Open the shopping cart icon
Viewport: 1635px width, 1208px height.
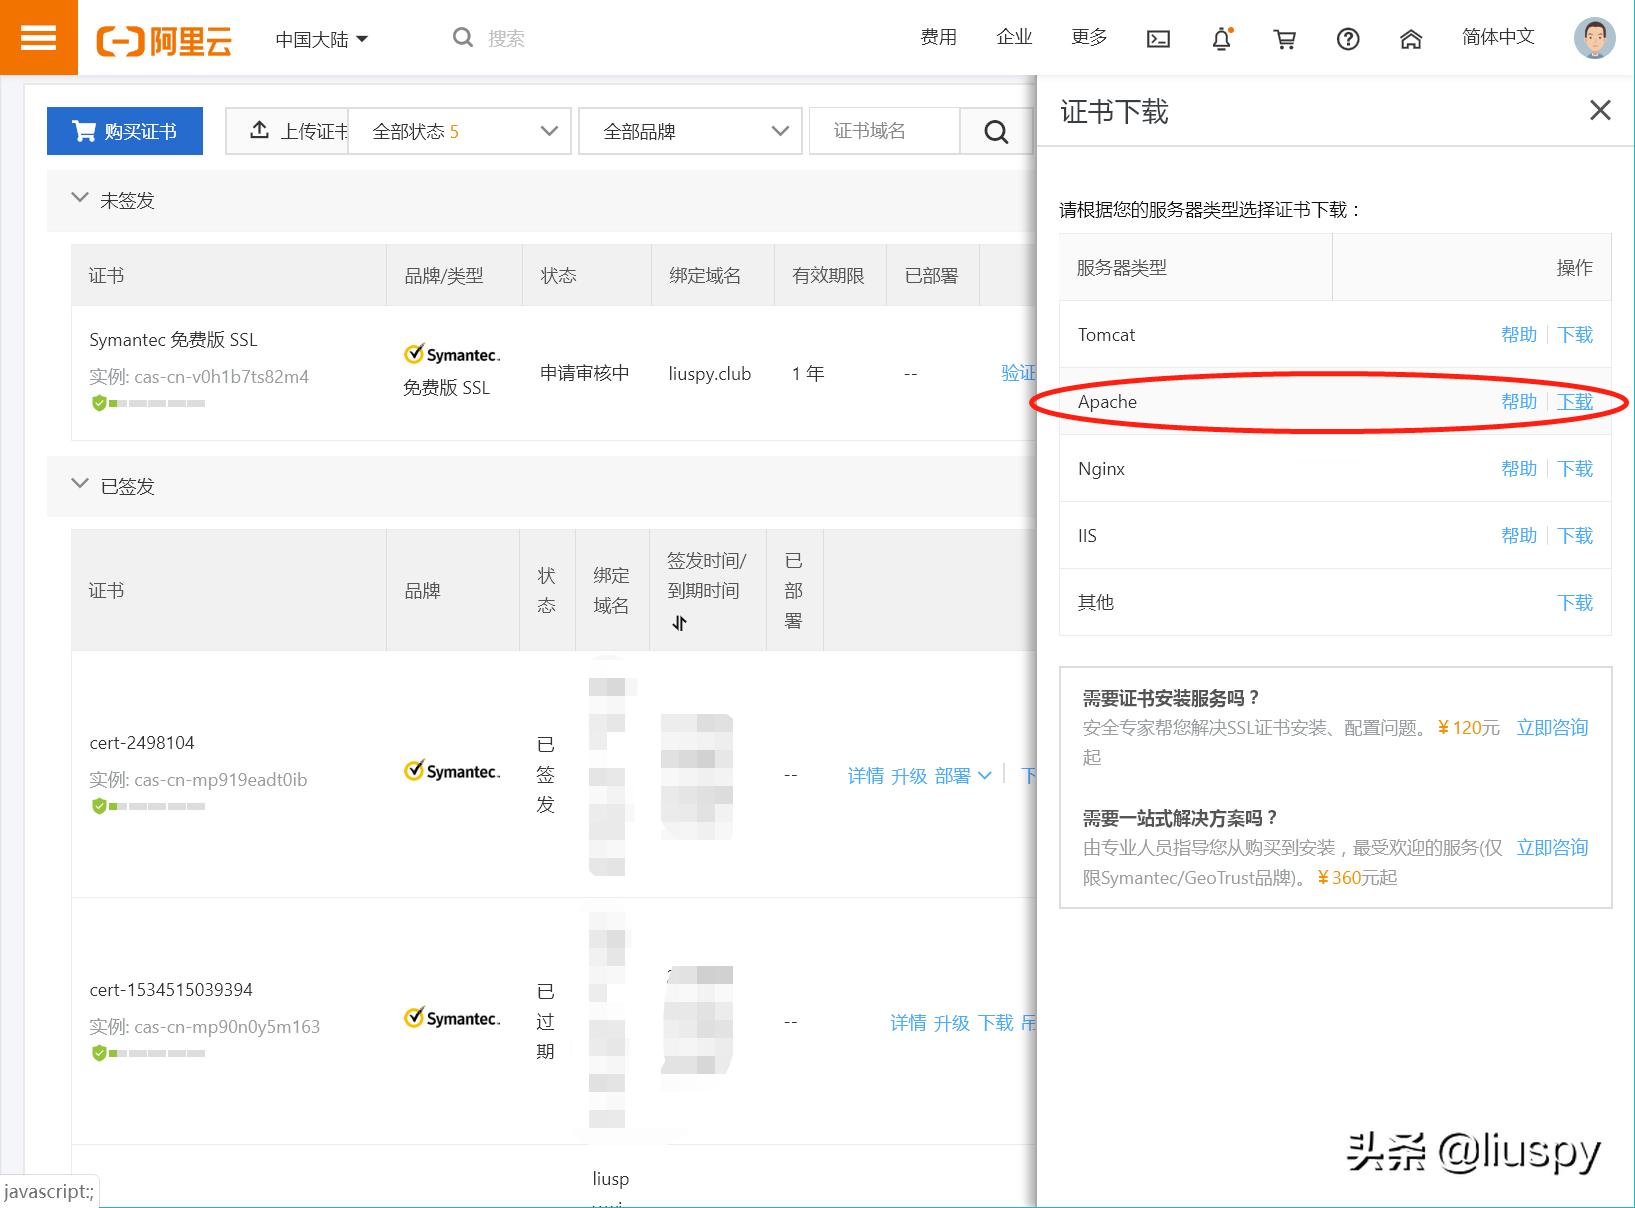(1285, 38)
